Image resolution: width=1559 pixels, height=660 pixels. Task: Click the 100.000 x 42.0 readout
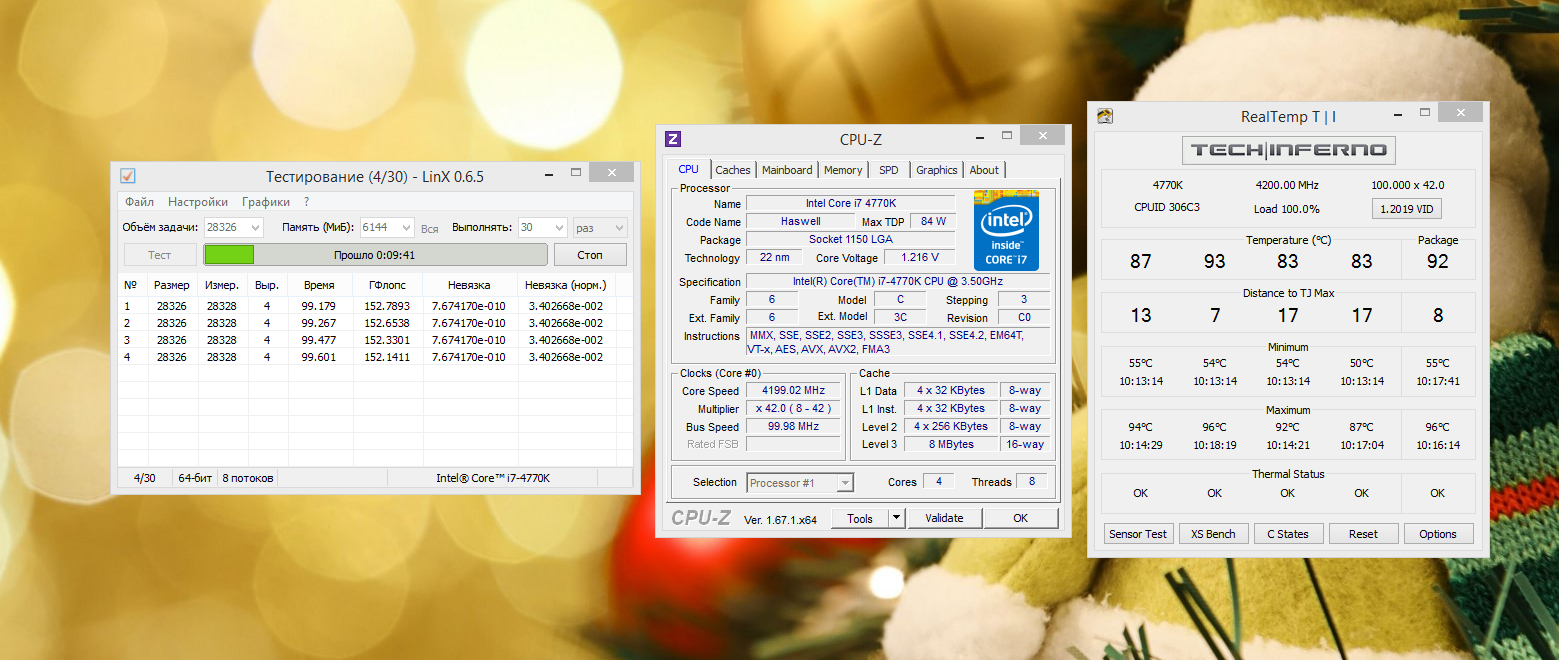pos(1407,185)
